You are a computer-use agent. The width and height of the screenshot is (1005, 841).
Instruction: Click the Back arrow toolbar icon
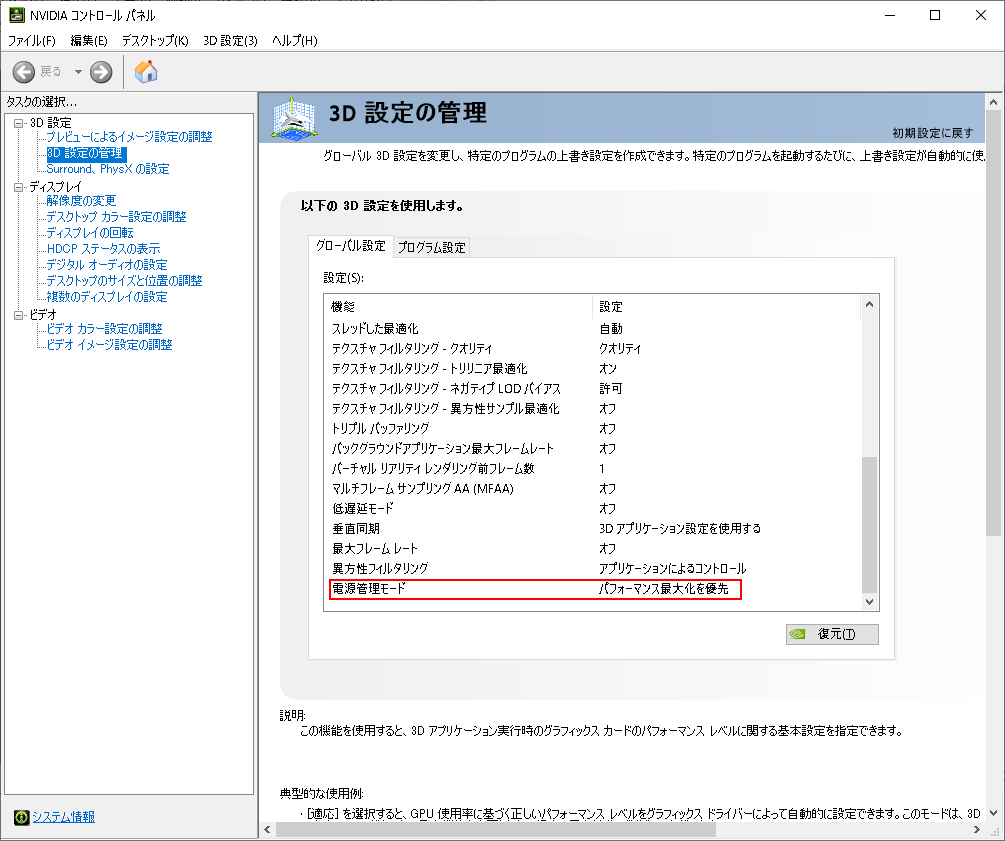pyautogui.click(x=24, y=72)
